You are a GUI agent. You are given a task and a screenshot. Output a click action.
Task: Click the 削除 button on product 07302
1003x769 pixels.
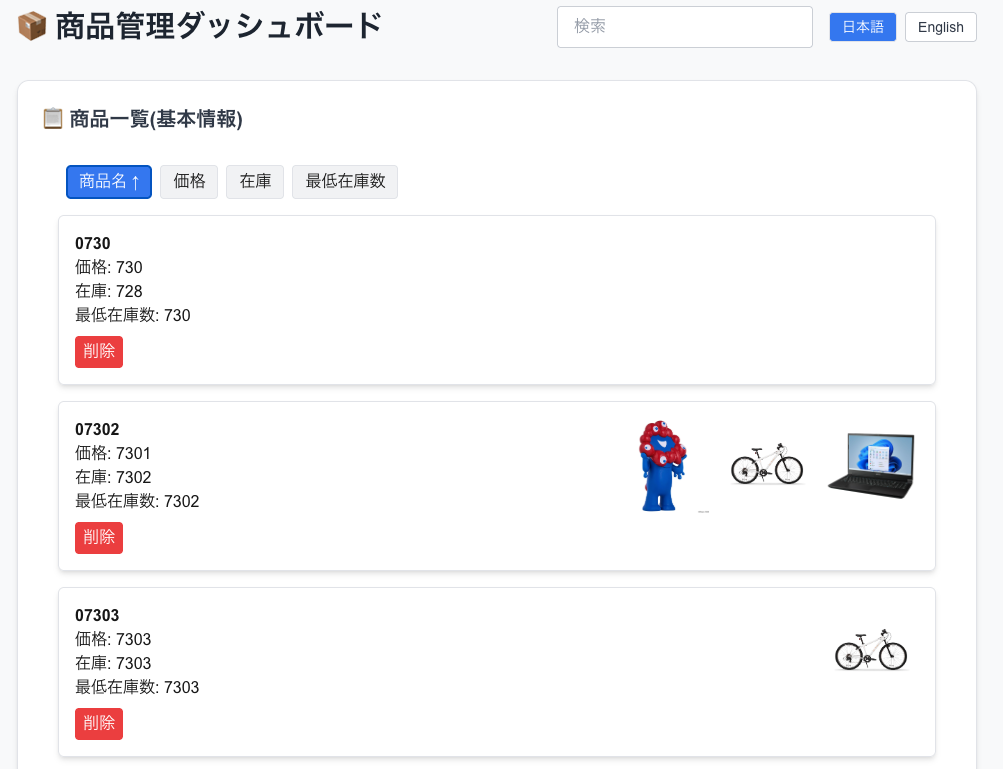(98, 537)
